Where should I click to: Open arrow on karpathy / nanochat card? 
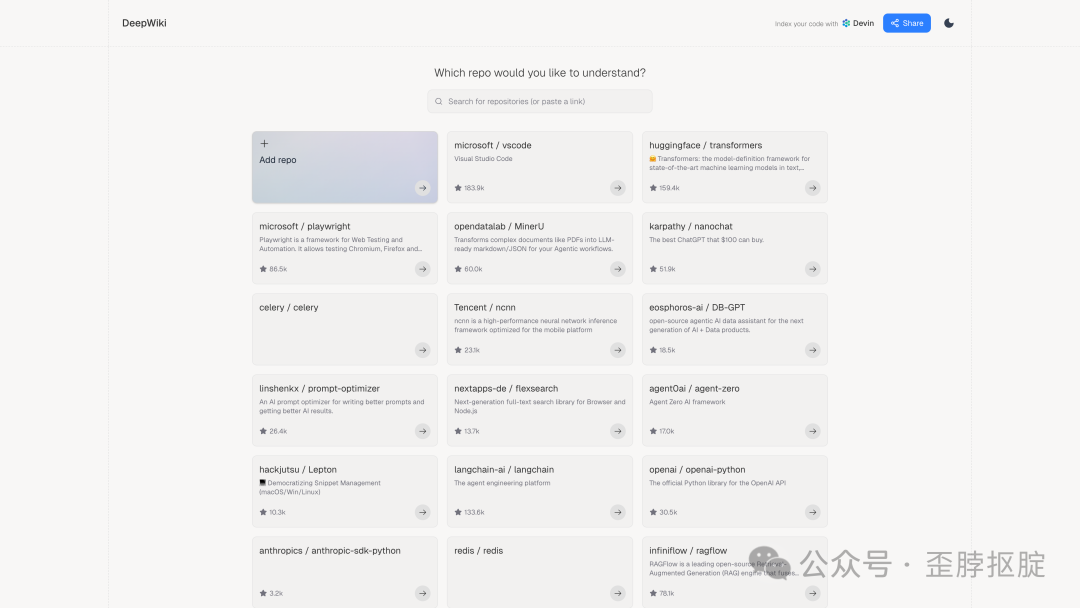813,269
